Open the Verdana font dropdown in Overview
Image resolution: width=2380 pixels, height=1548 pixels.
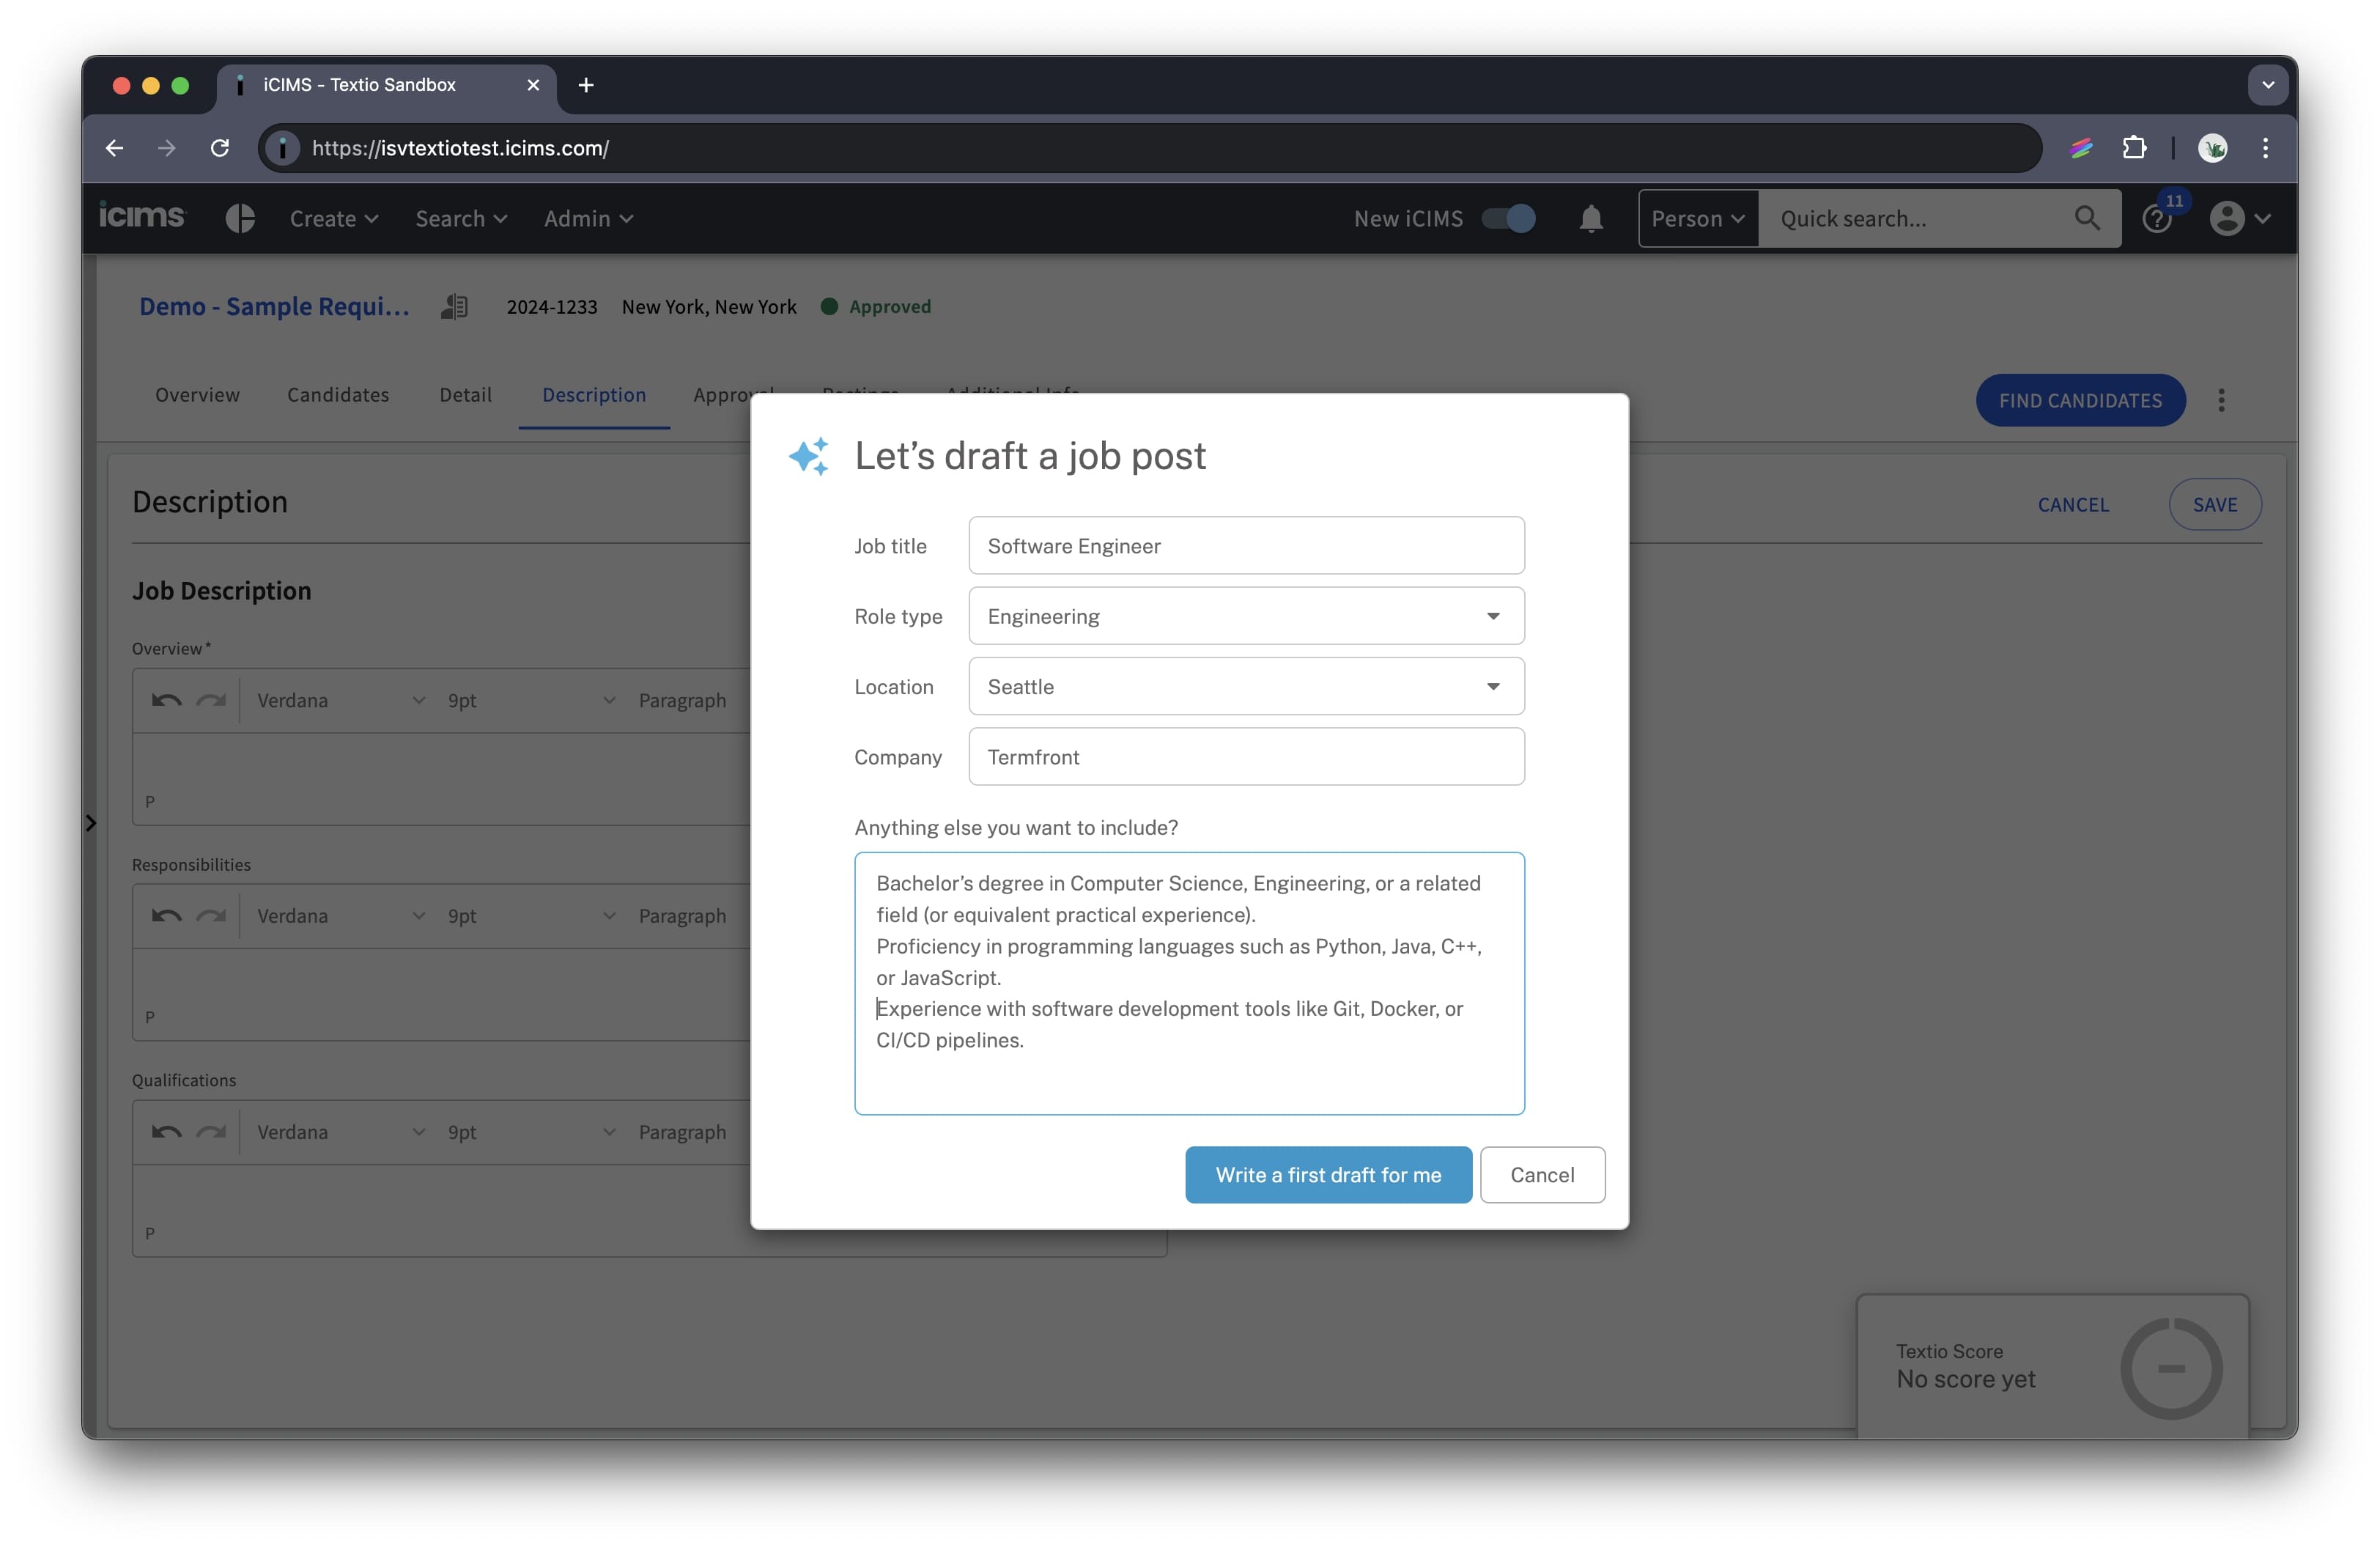point(340,700)
